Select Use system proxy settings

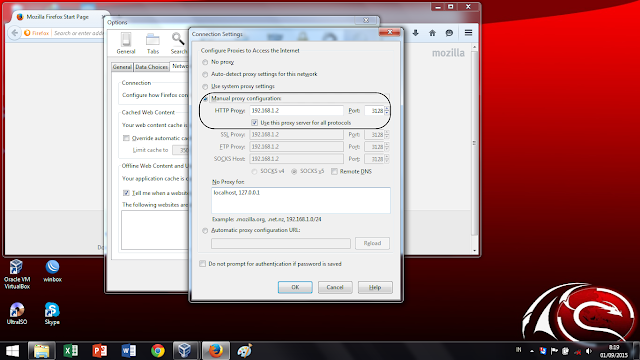pyautogui.click(x=205, y=87)
